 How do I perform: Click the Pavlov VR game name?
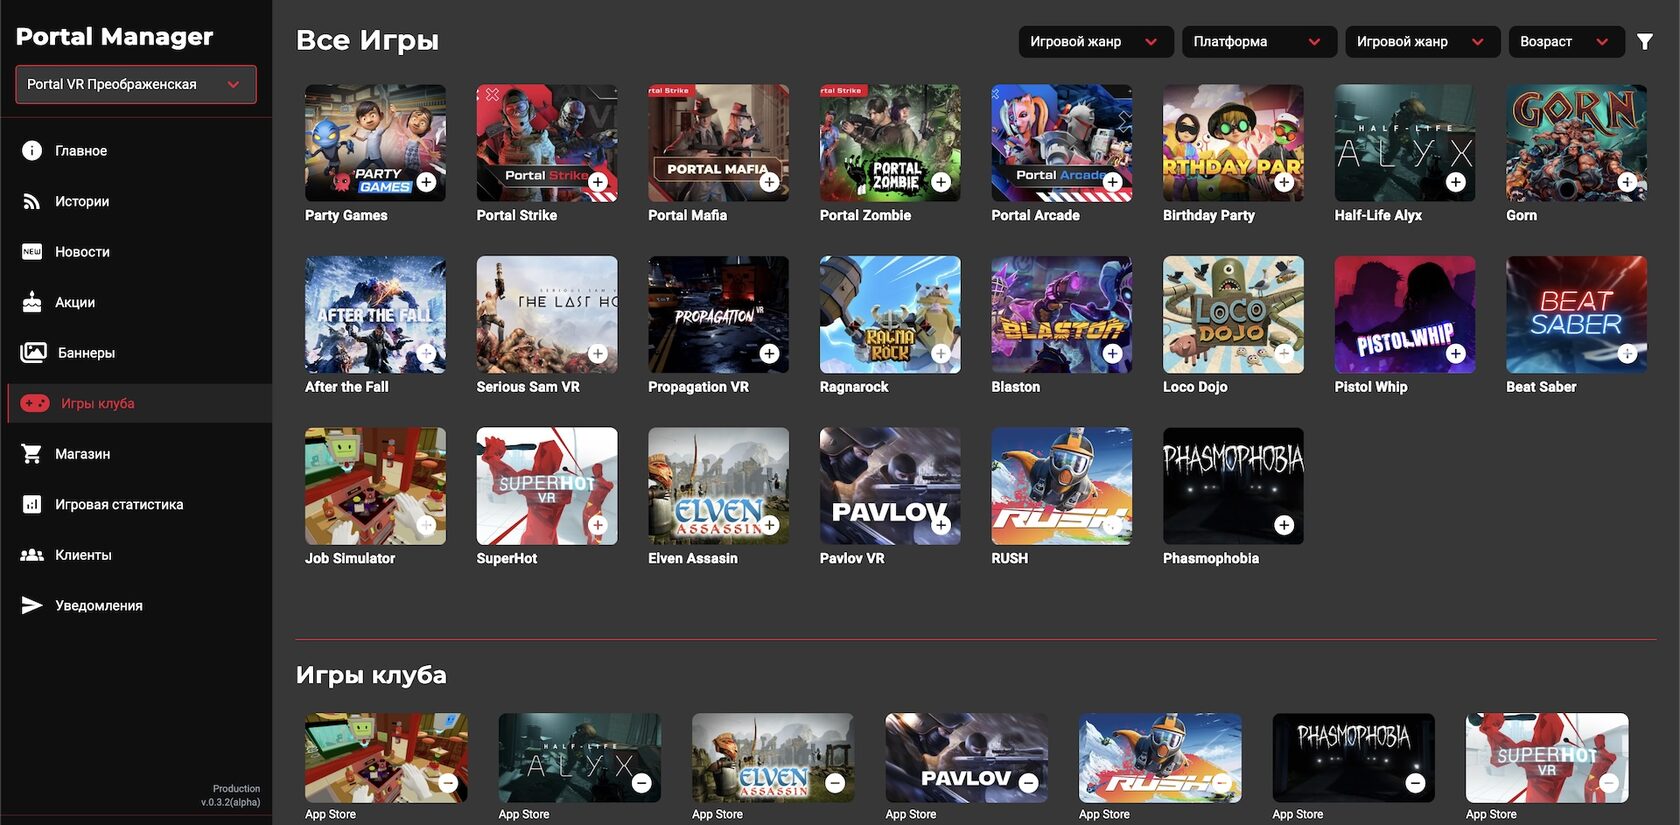tap(852, 558)
